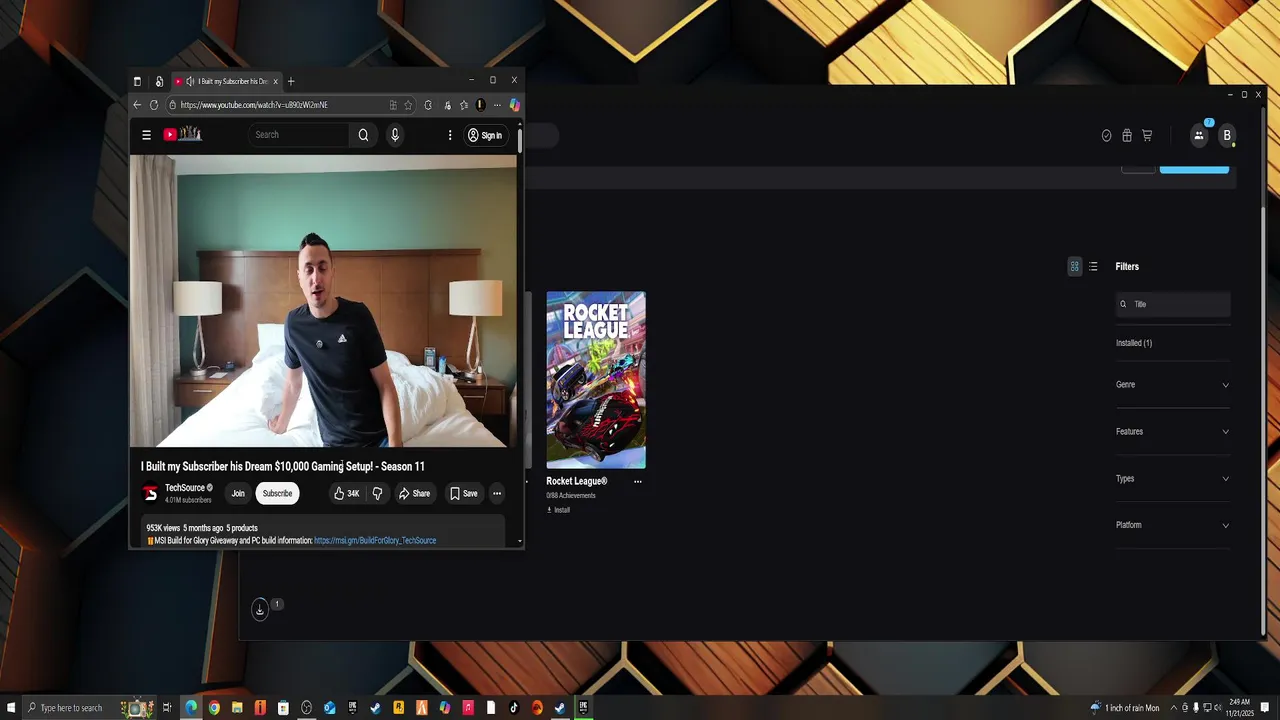Image resolution: width=1280 pixels, height=720 pixels.
Task: Add page to favorites with star icon
Action: point(408,105)
